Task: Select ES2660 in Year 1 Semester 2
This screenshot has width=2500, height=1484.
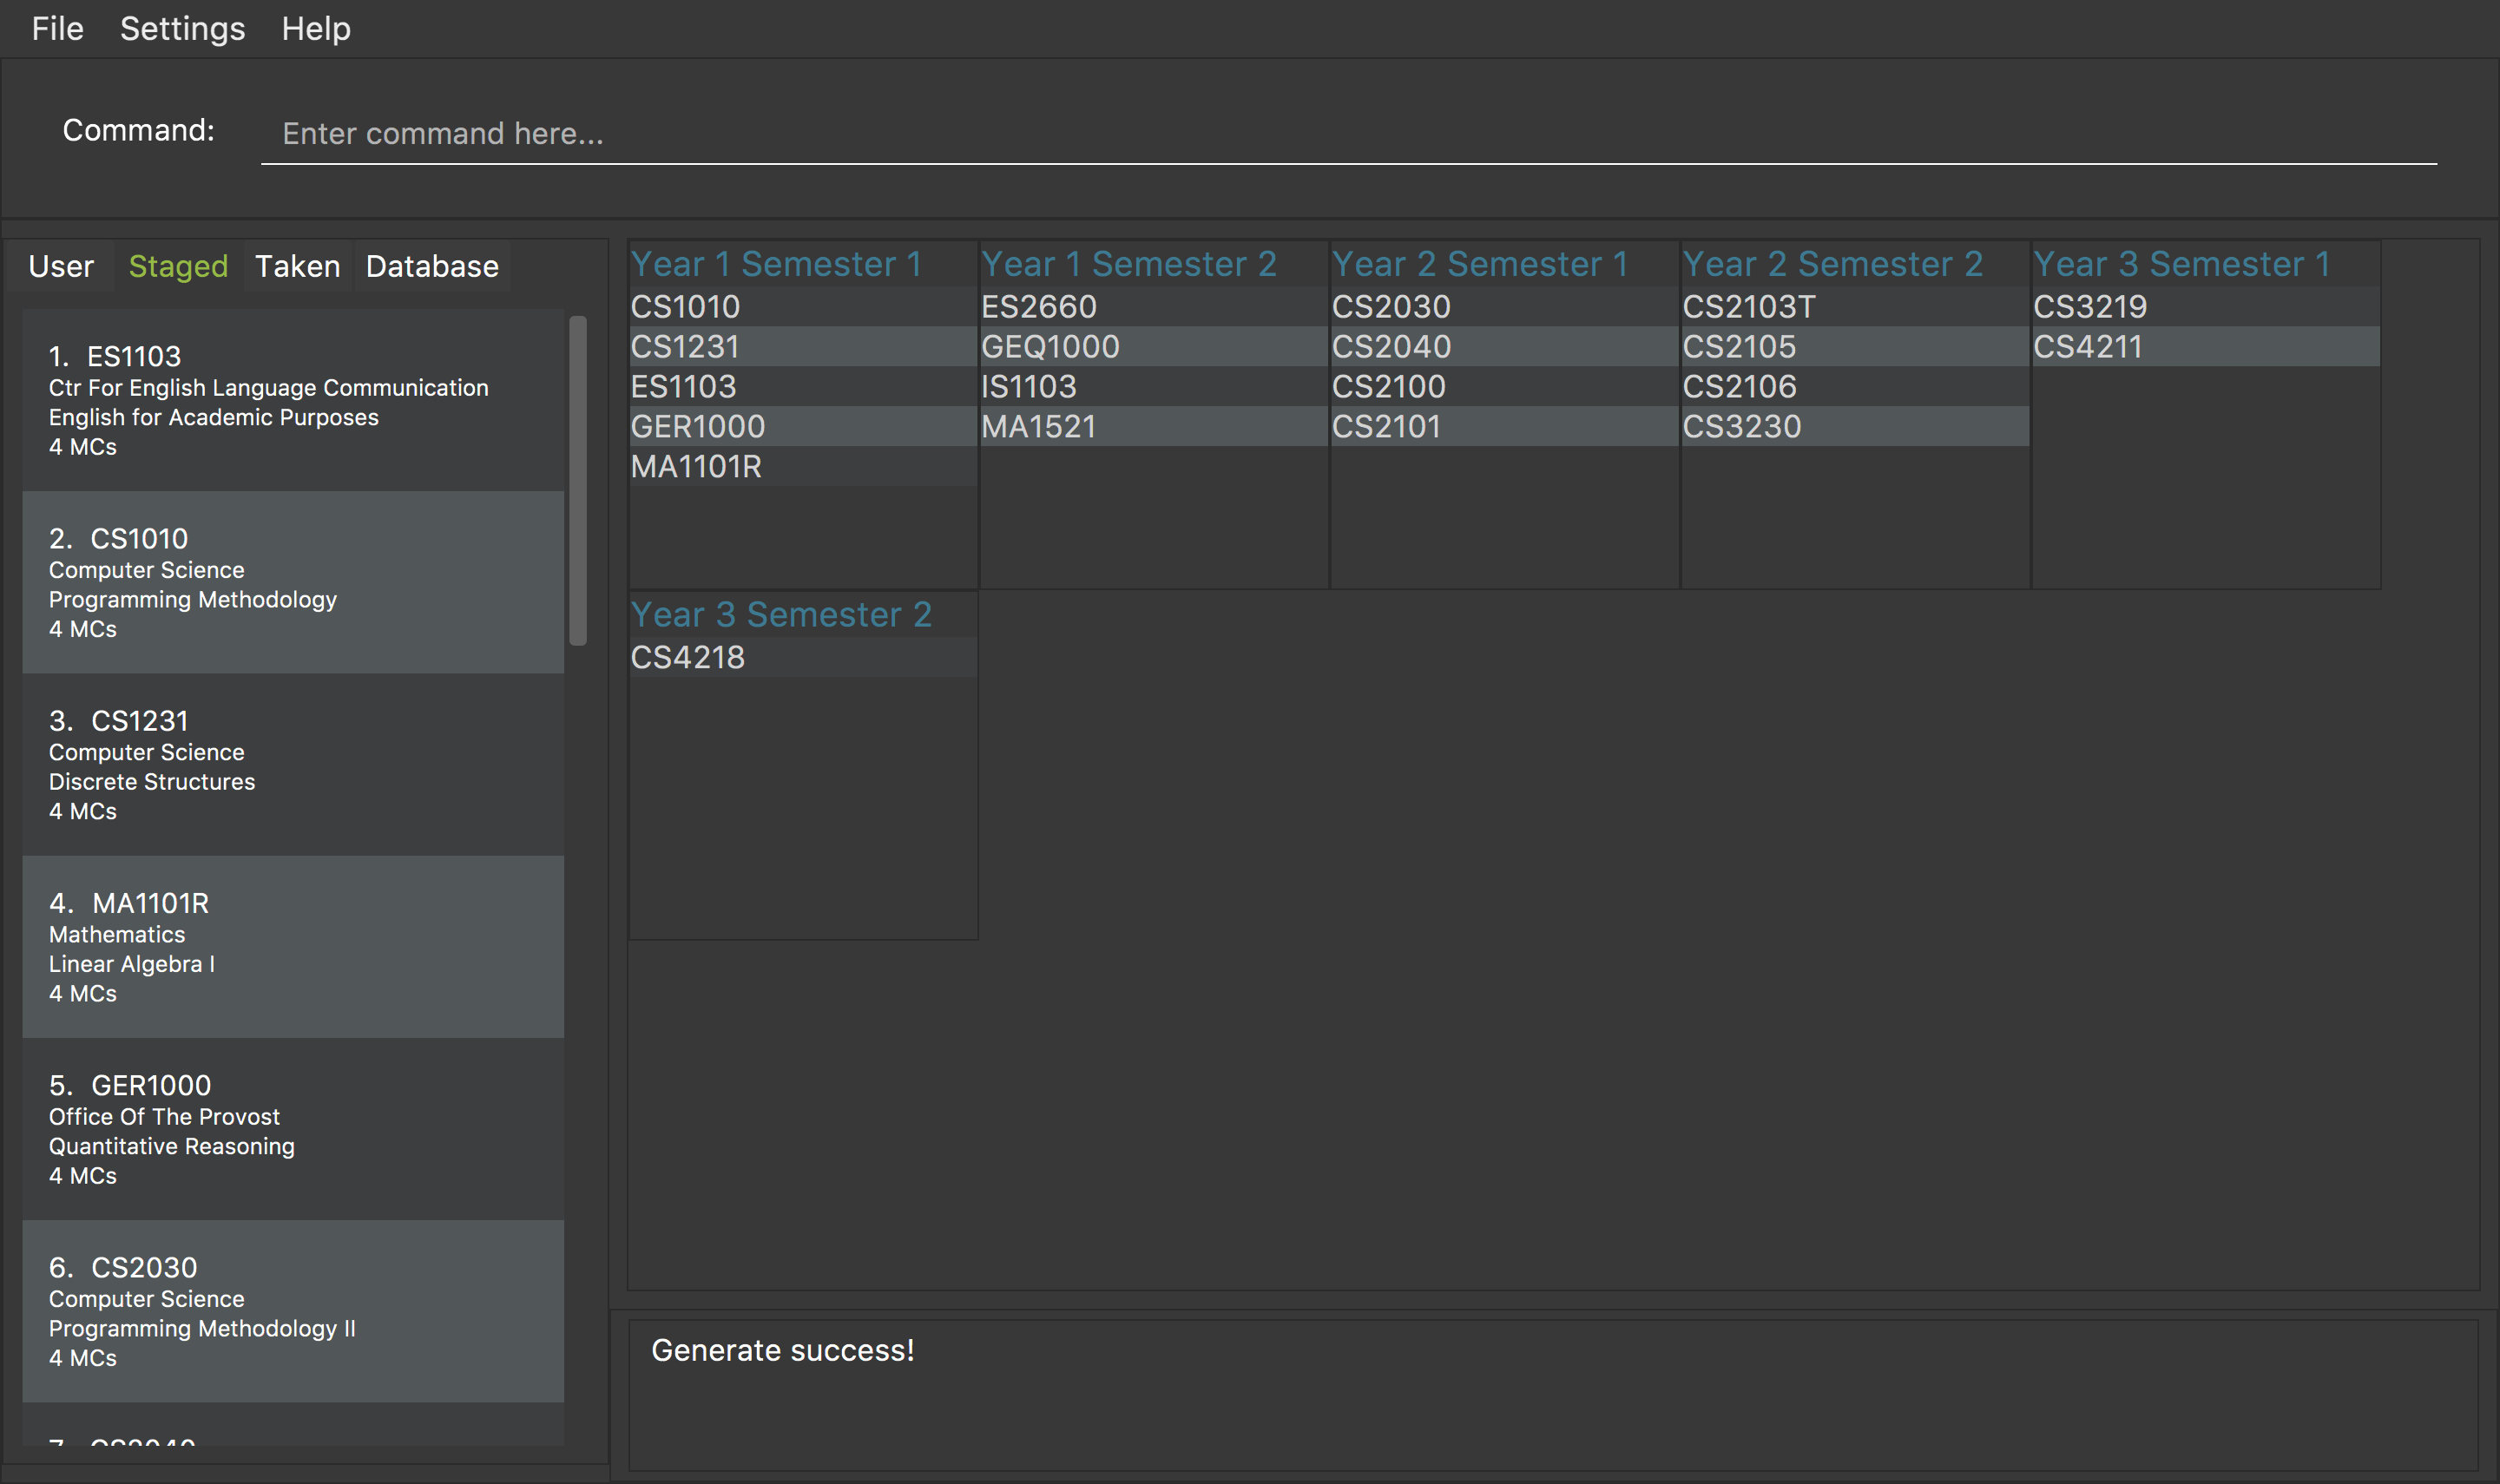Action: tap(1154, 306)
